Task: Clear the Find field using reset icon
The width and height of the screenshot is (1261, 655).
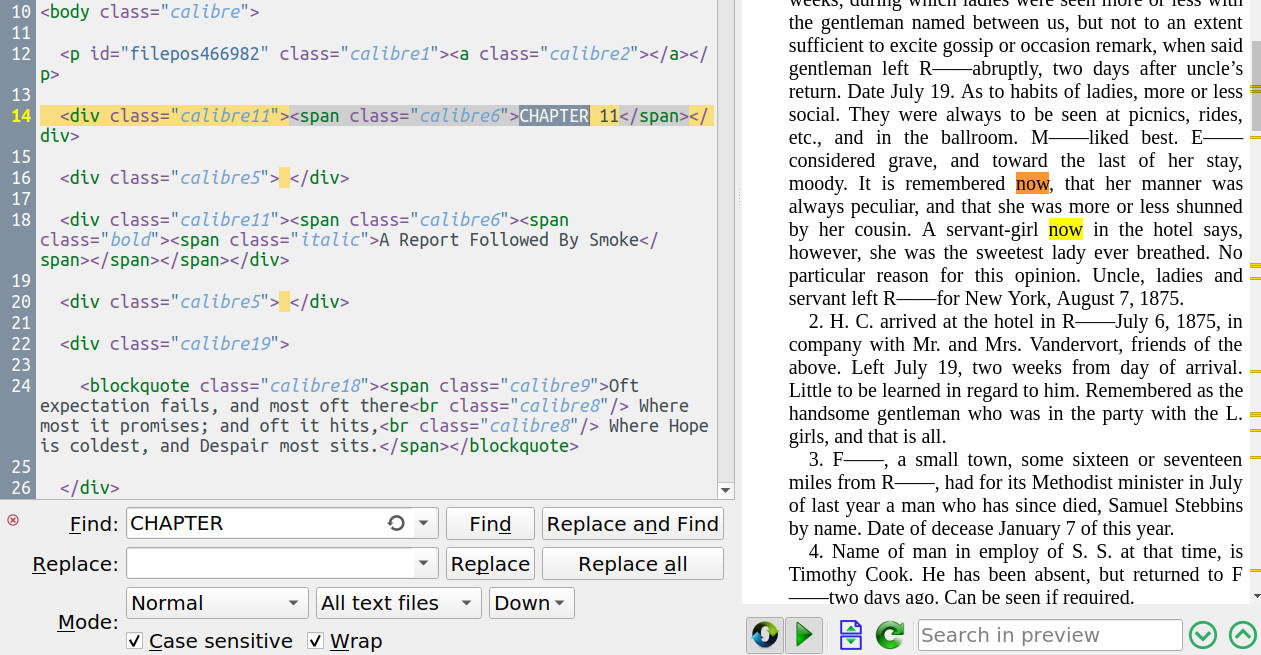Action: (396, 523)
